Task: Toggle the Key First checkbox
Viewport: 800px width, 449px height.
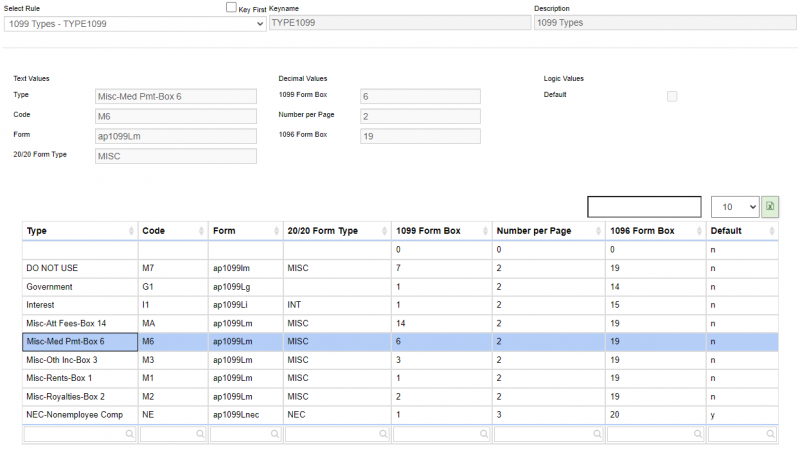Action: tap(231, 7)
